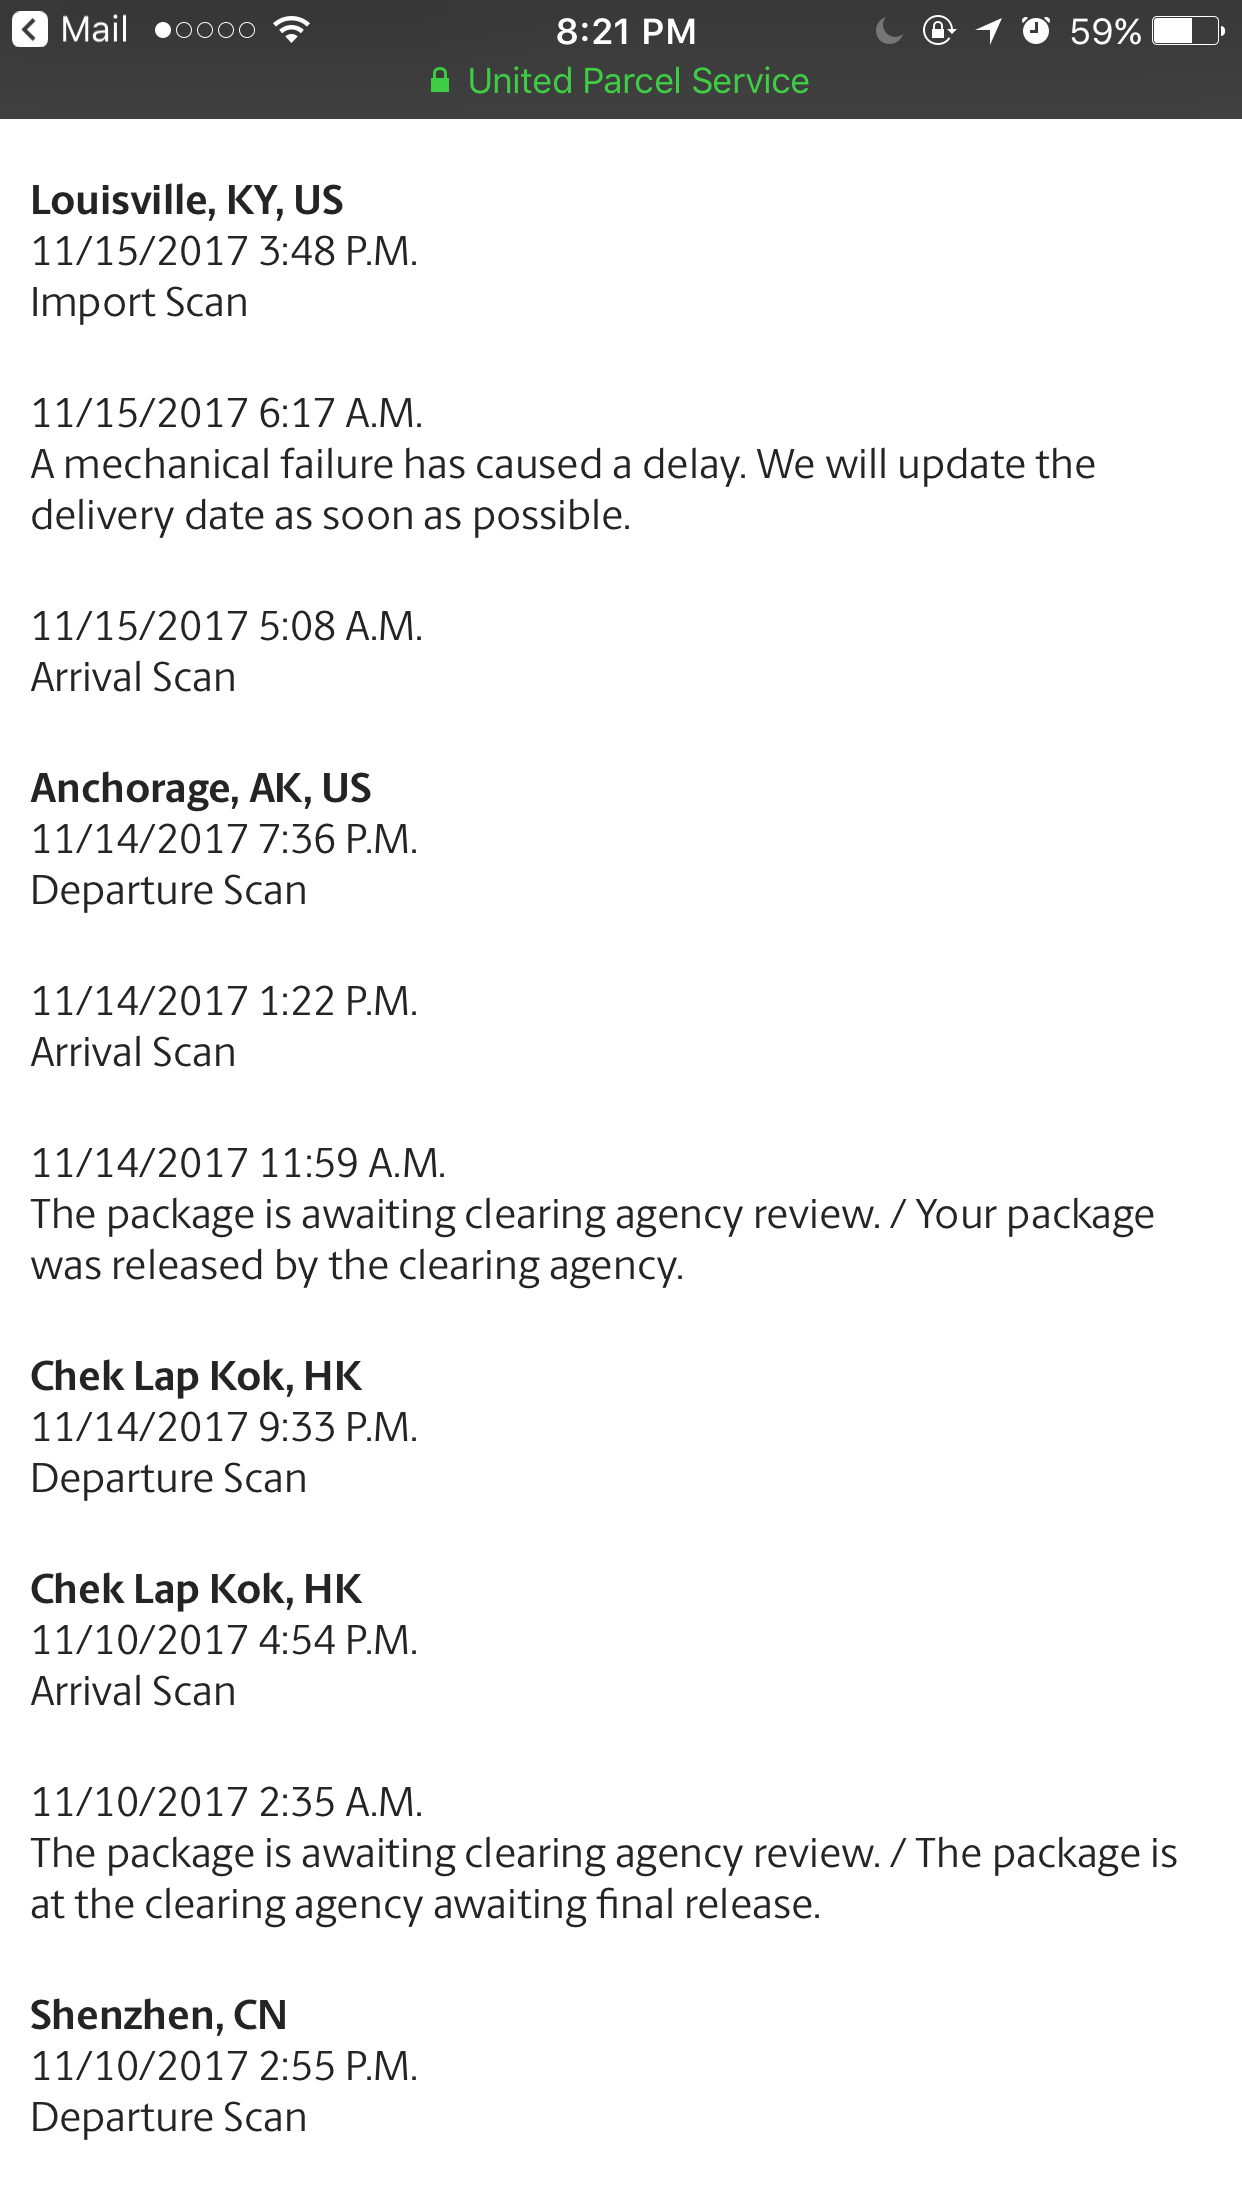Tap the alarm clock status icon
This screenshot has width=1242, height=2208.
pos(1036,31)
